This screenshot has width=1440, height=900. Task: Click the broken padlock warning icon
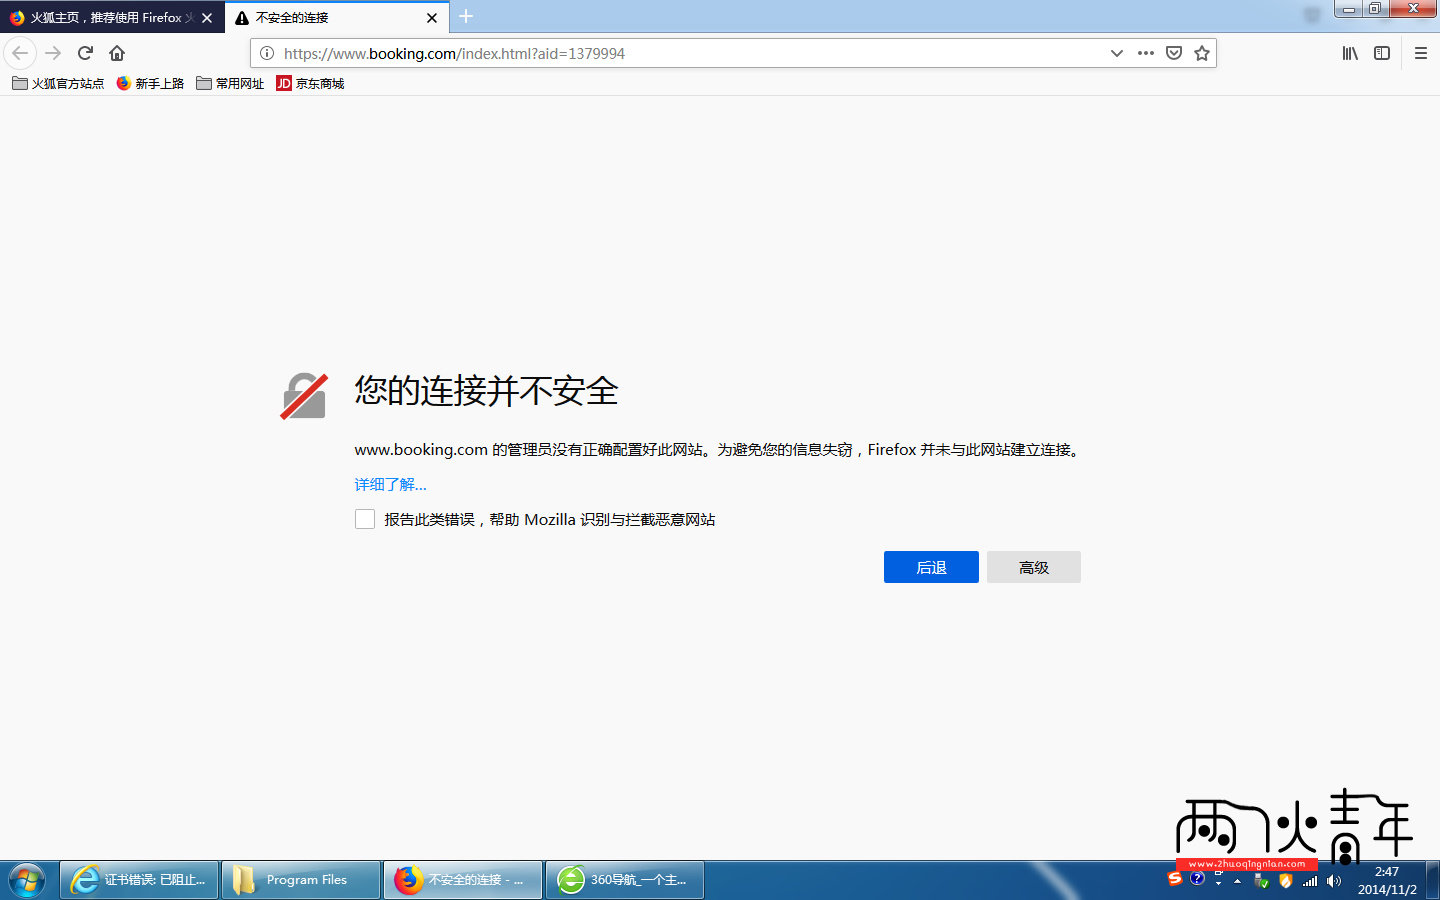pos(304,396)
